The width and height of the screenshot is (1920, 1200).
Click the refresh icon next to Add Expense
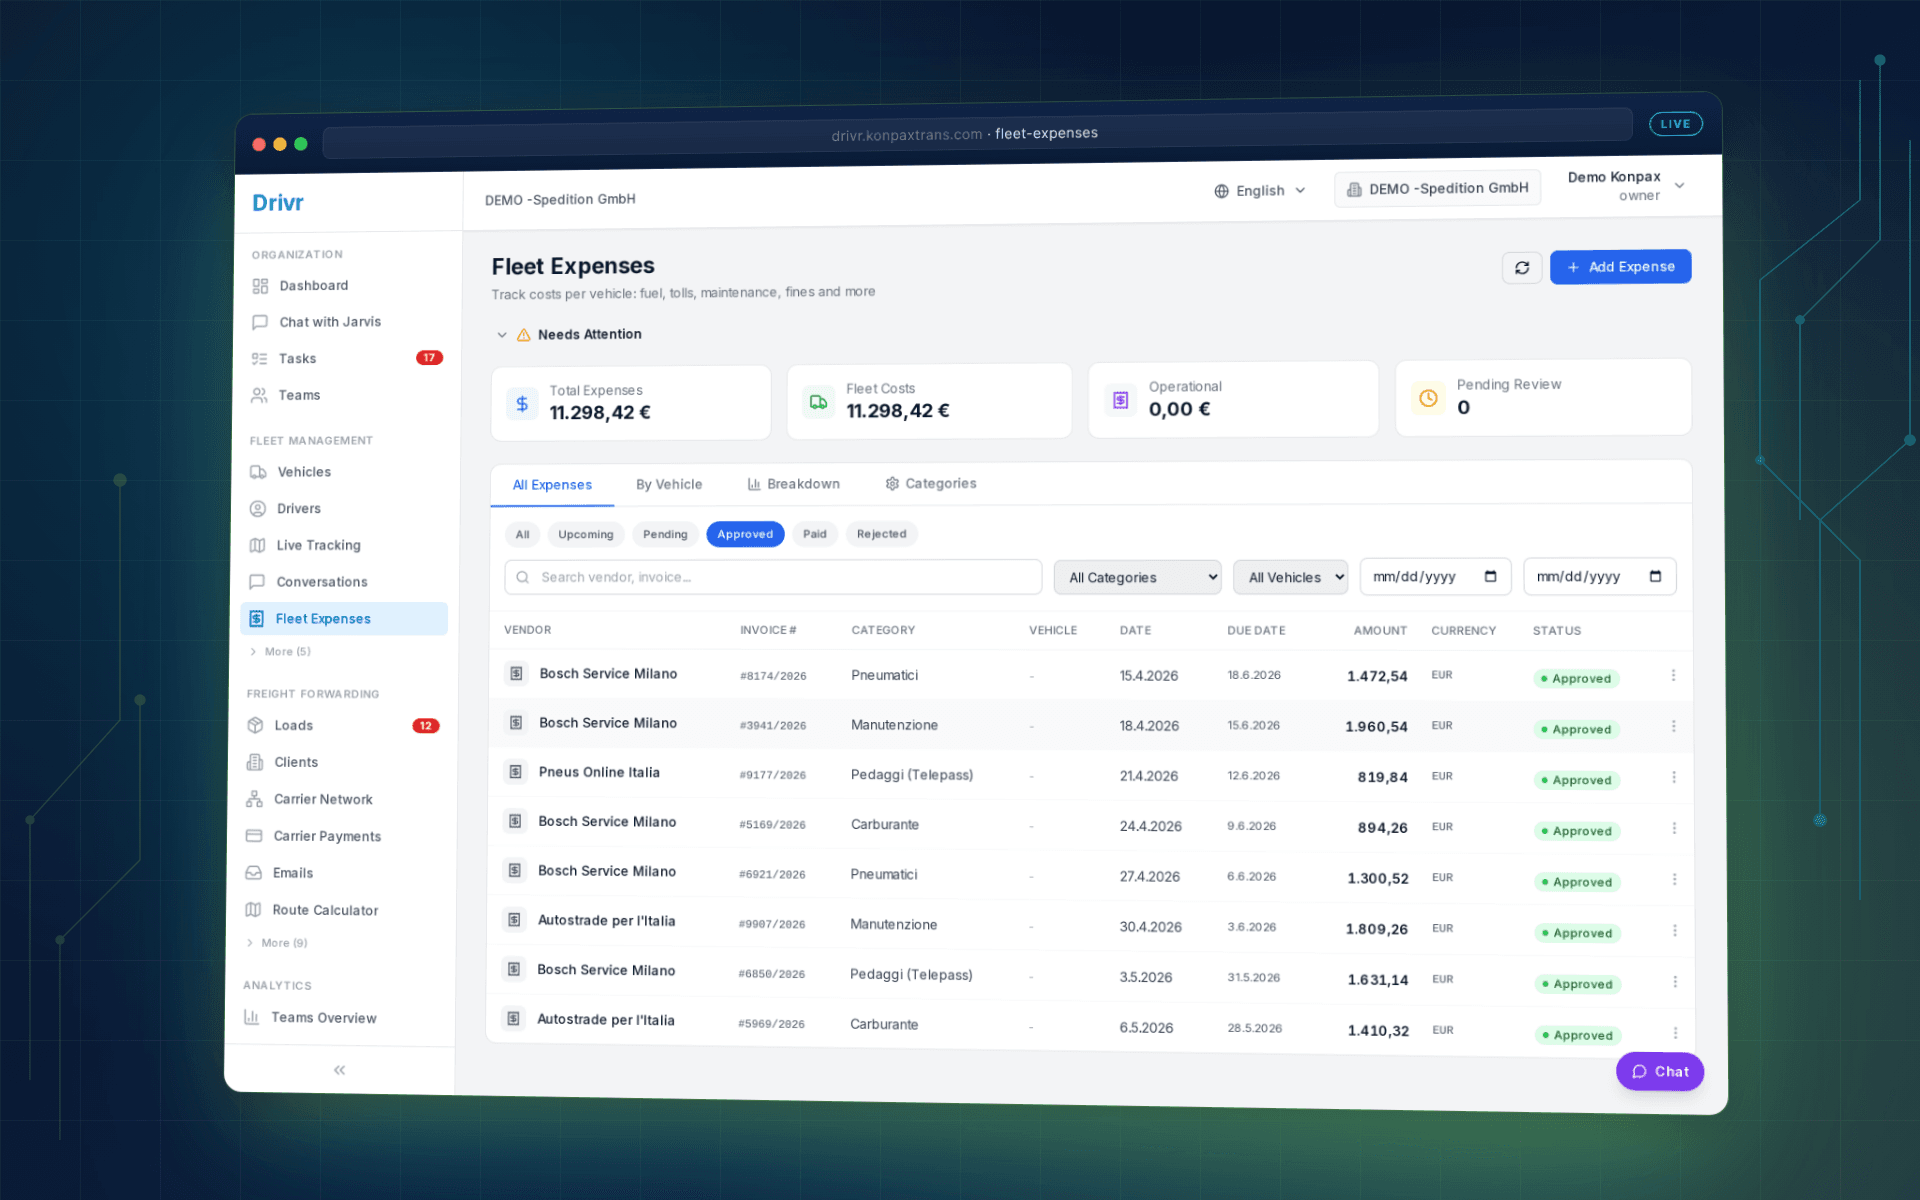point(1521,268)
